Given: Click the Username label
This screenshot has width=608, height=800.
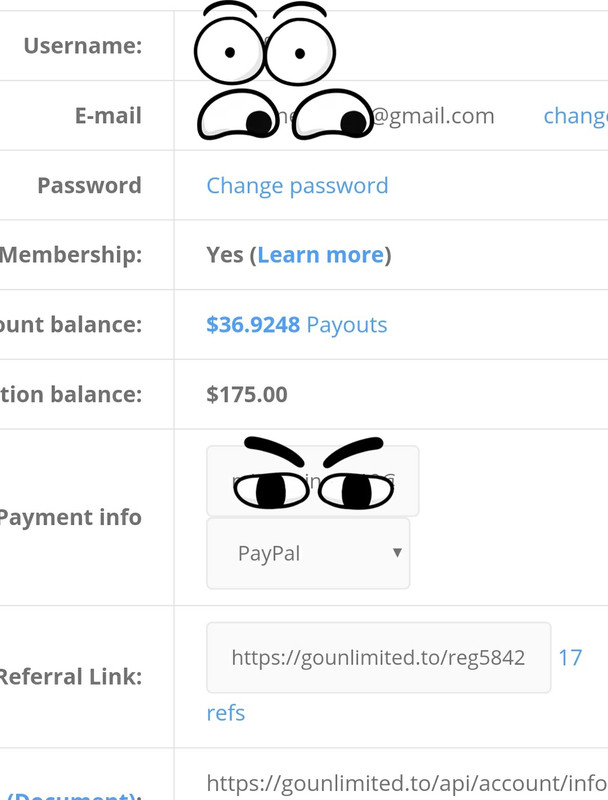Looking at the screenshot, I should pyautogui.click(x=82, y=46).
